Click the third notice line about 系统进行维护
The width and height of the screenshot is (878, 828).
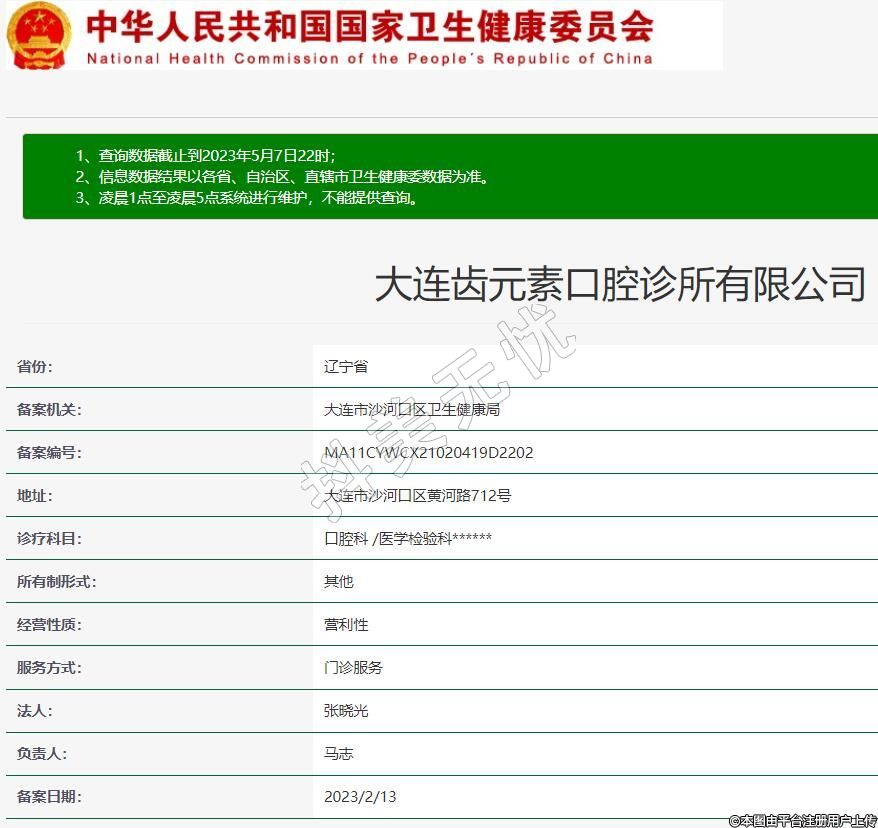pos(246,198)
